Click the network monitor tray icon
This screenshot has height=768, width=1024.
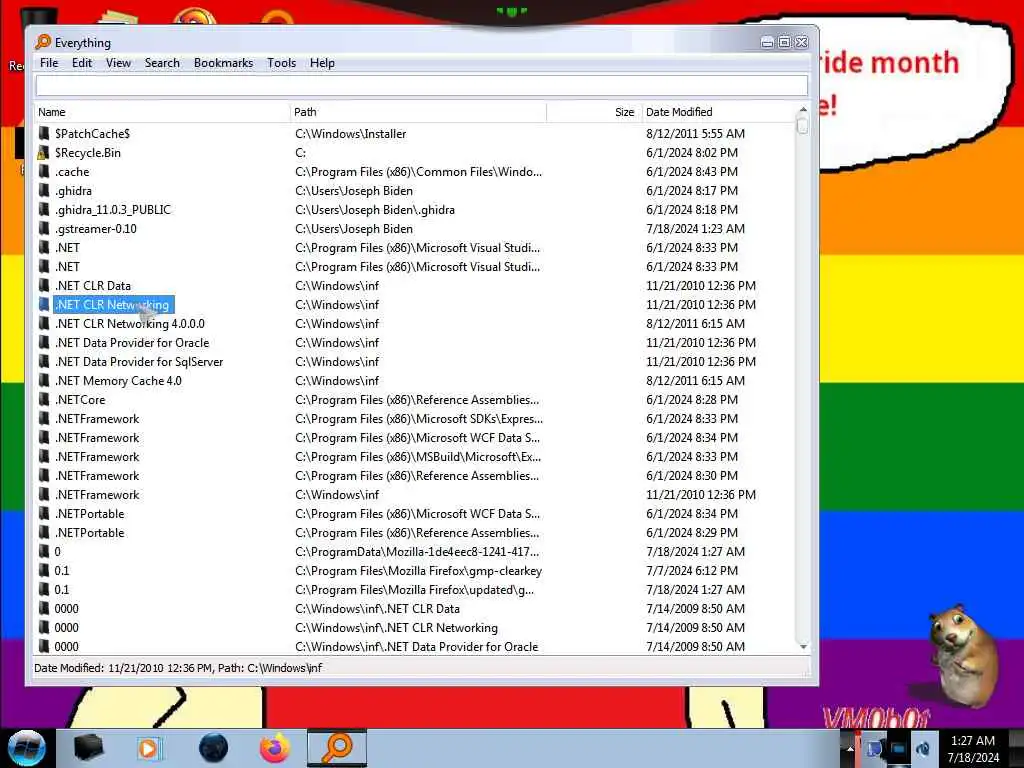click(x=898, y=748)
